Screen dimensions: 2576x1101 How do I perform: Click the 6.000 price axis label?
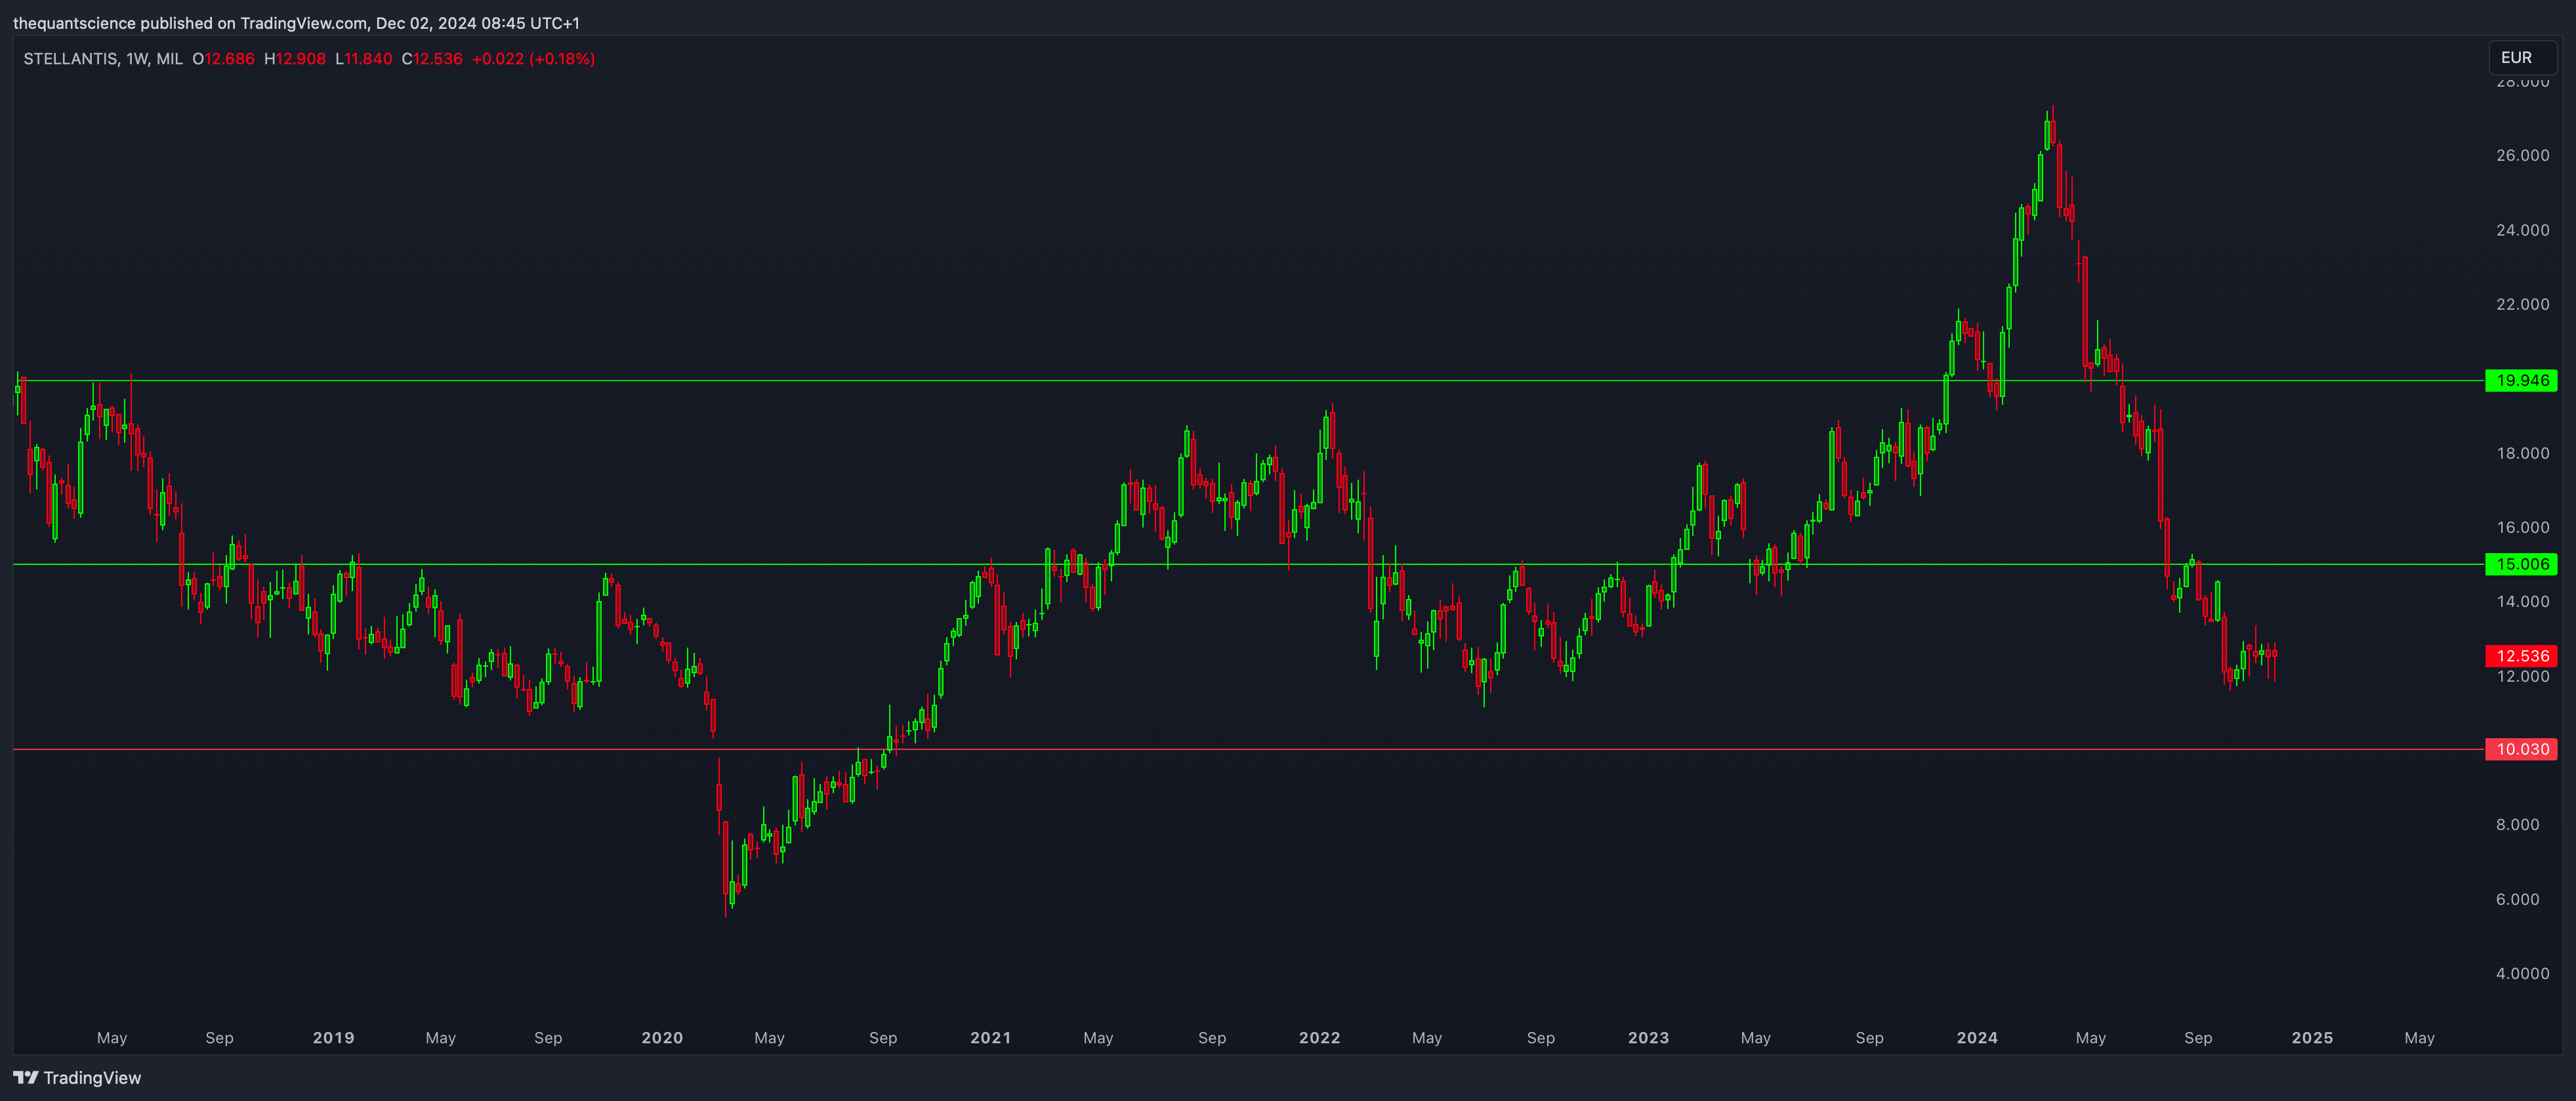[x=2517, y=899]
